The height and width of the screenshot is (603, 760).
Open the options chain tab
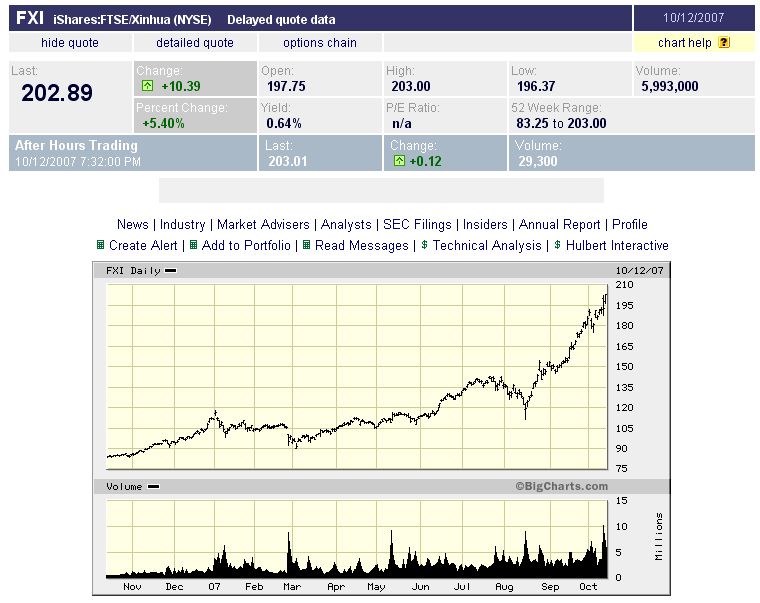pos(320,43)
